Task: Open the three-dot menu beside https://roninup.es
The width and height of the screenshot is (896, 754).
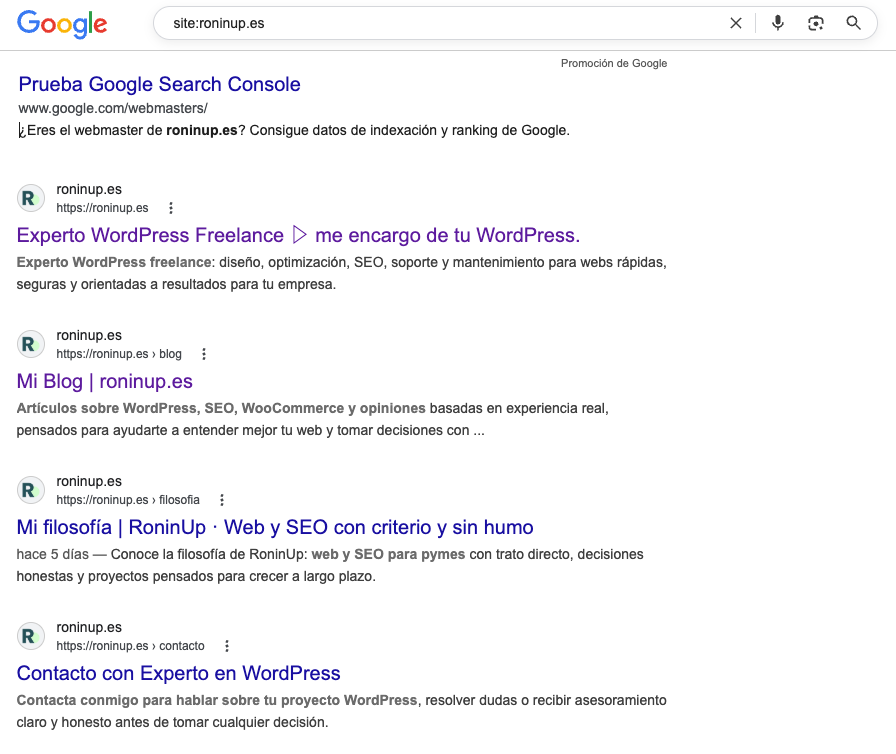Action: coord(170,208)
